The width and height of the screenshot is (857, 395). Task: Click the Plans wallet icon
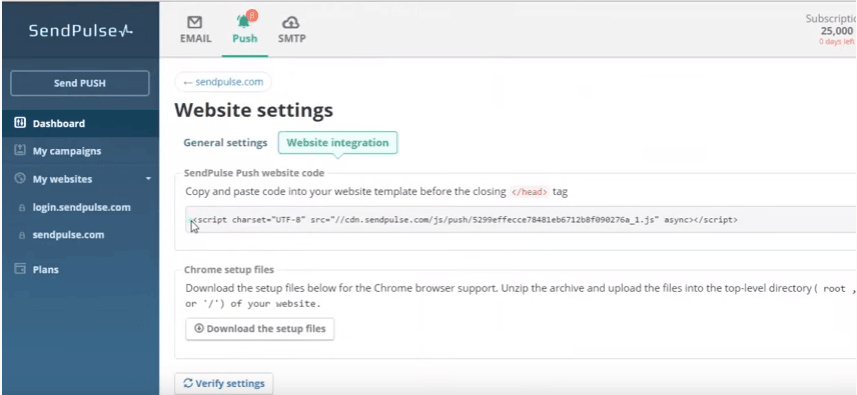click(x=20, y=269)
